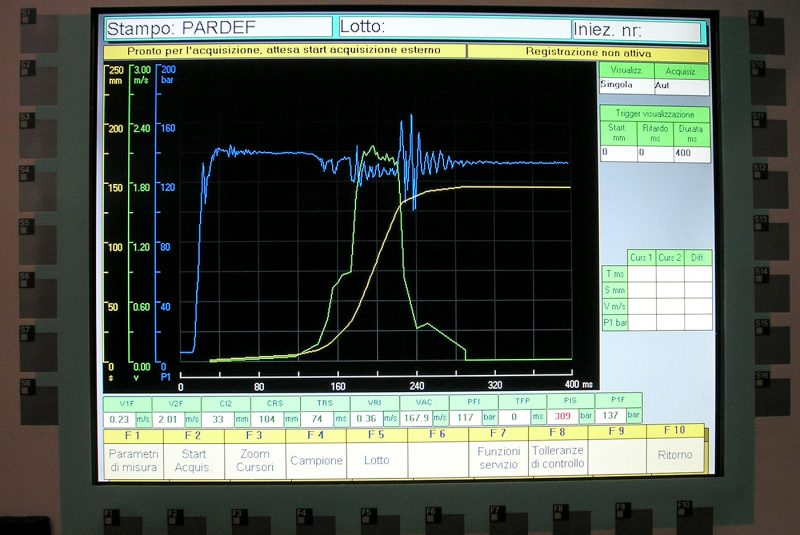800x535 pixels.
Task: Open Zoom Cursori with the F3 softkey
Action: click(255, 458)
